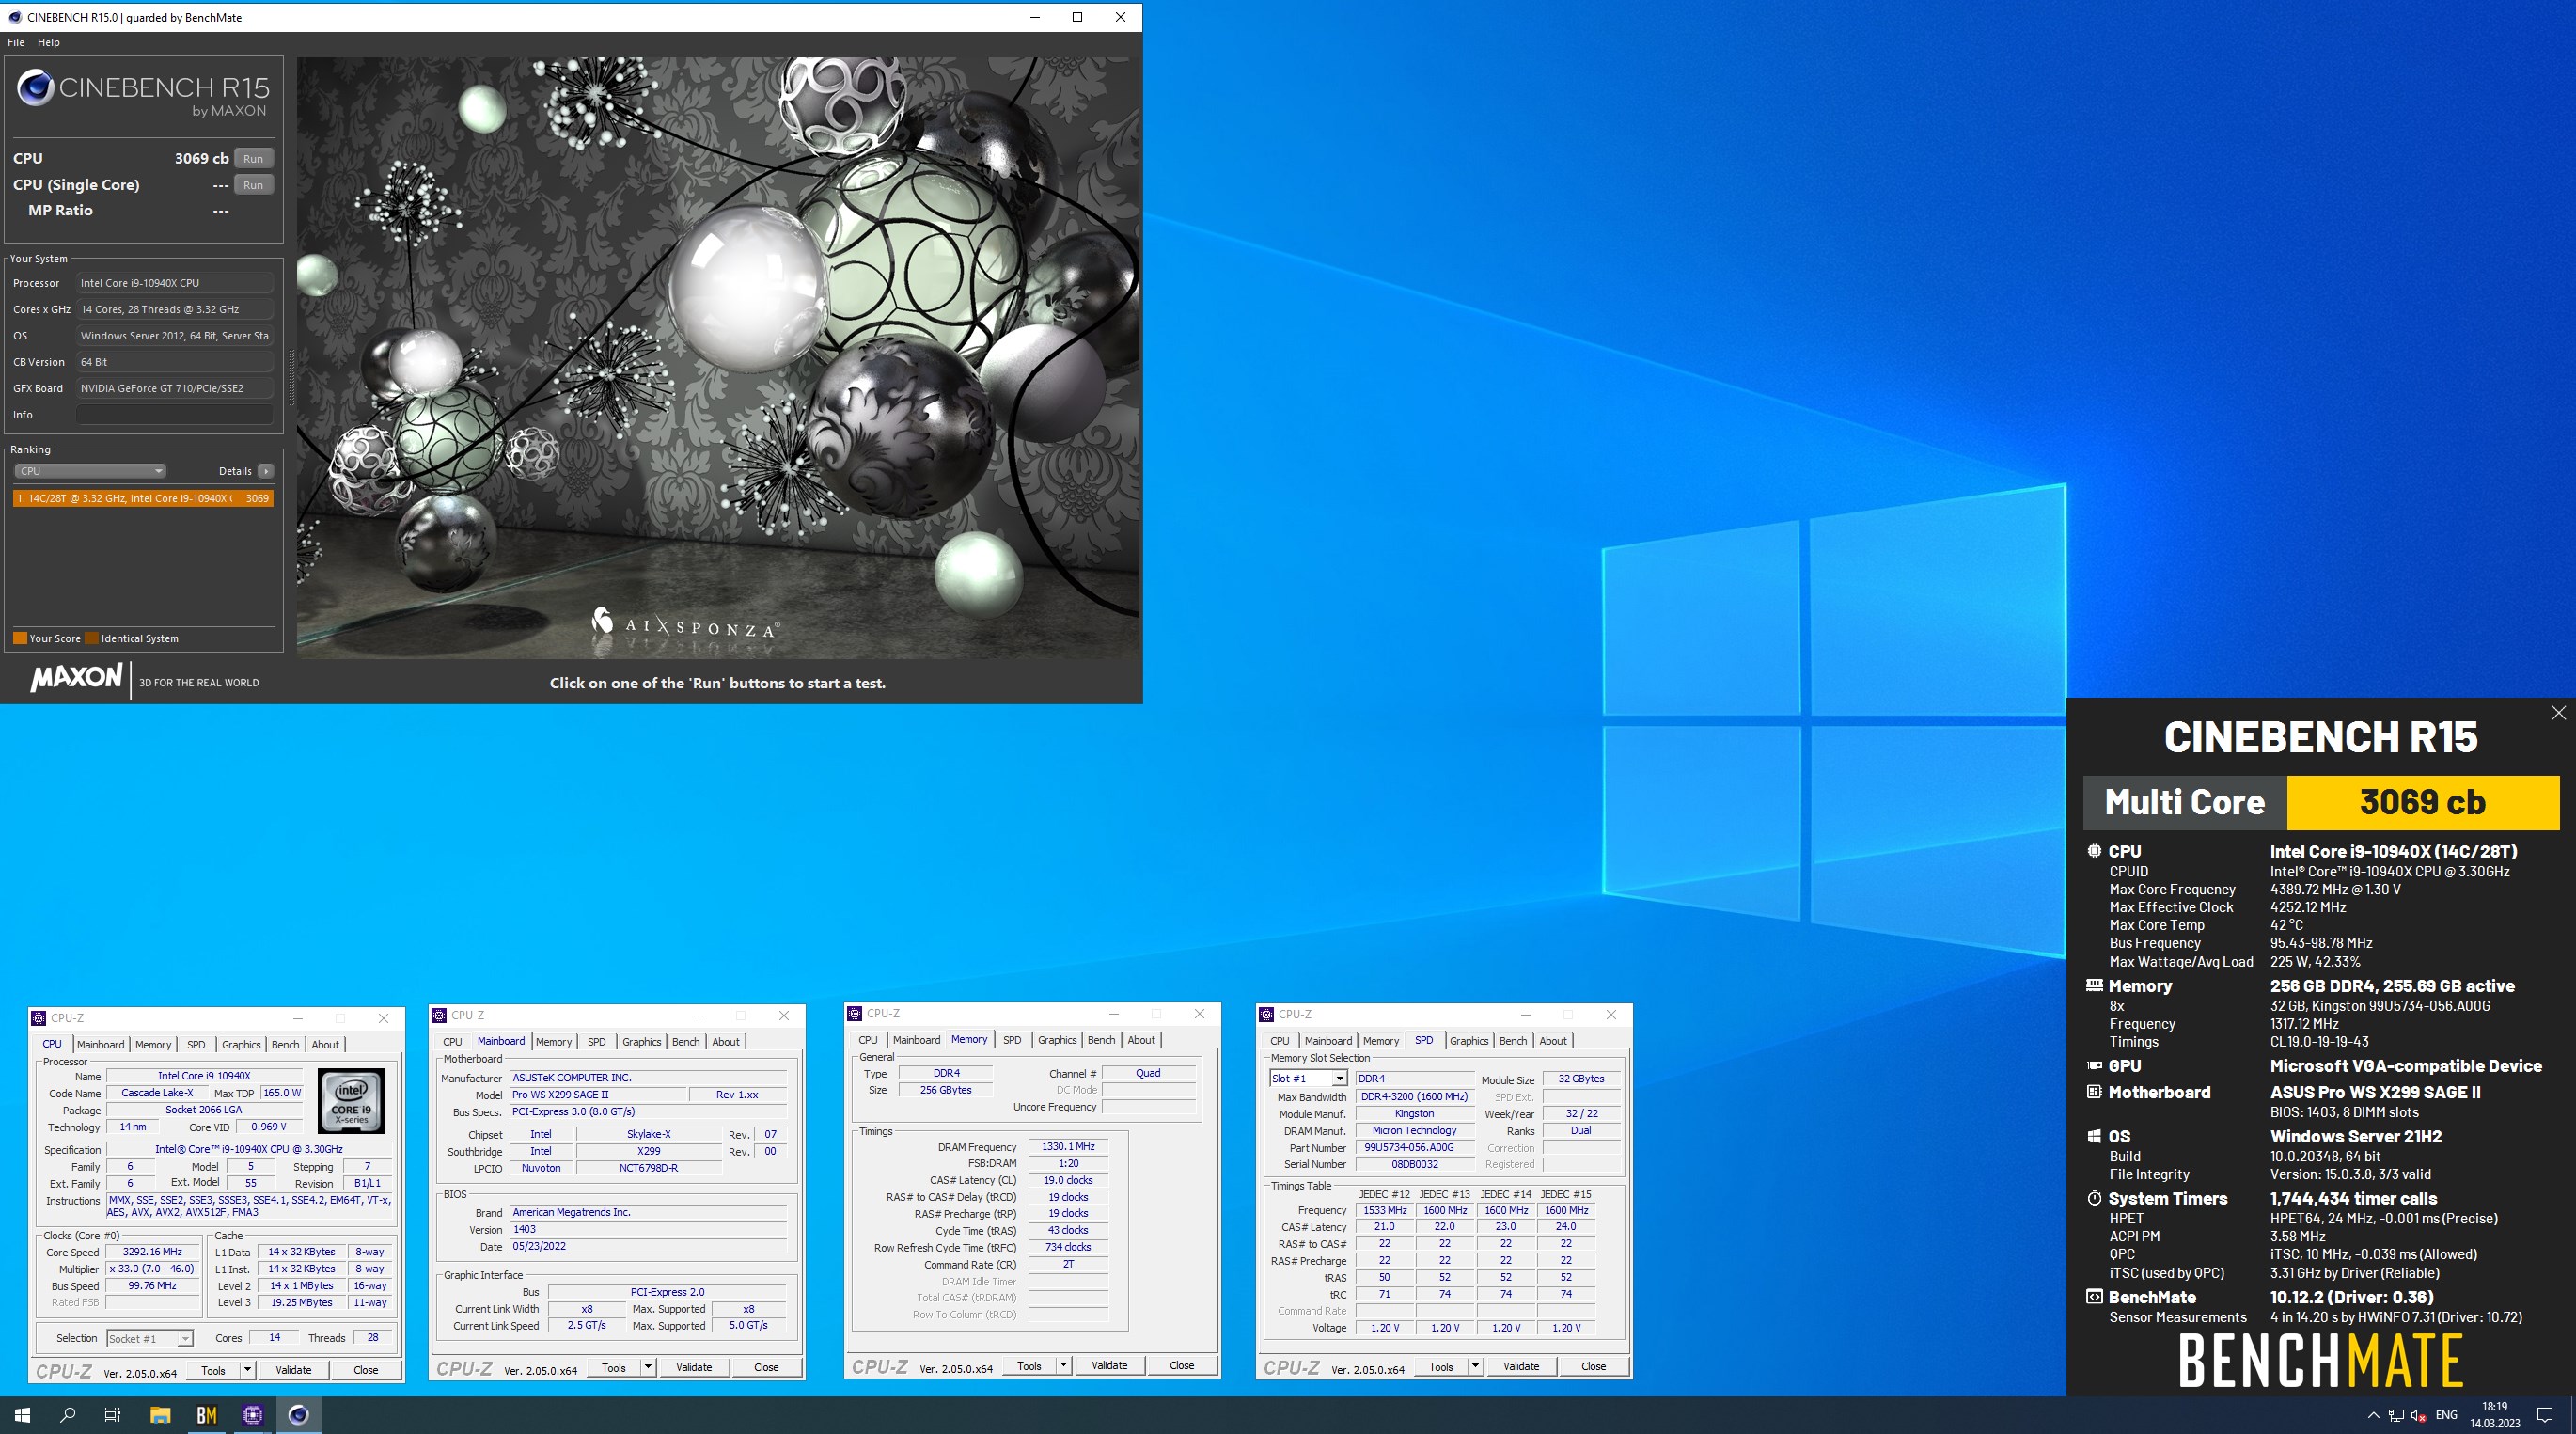Click the Processor field Intel Core i9-10940X

point(175,283)
